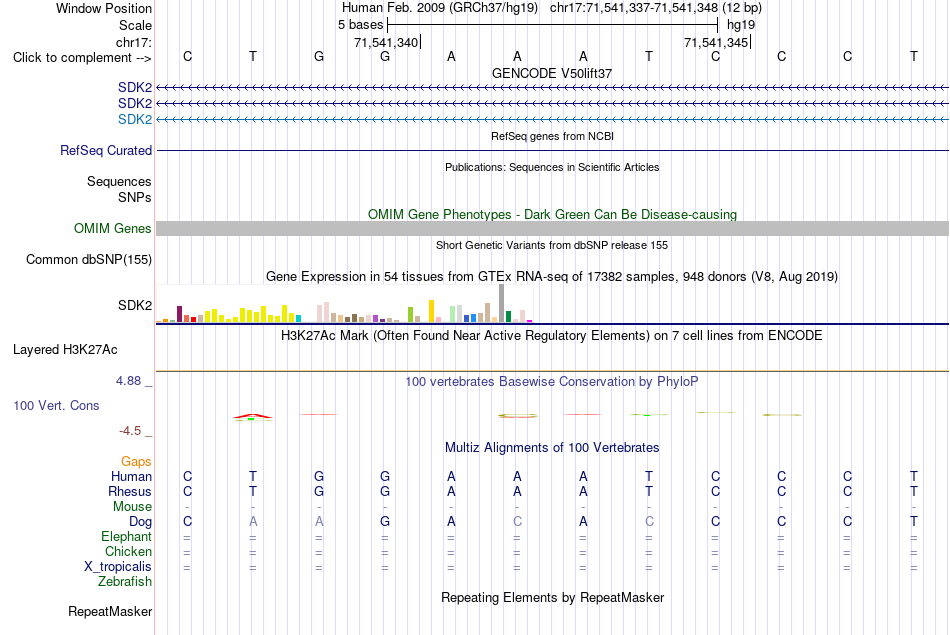Click the T base in the Dog row

[x=914, y=522]
